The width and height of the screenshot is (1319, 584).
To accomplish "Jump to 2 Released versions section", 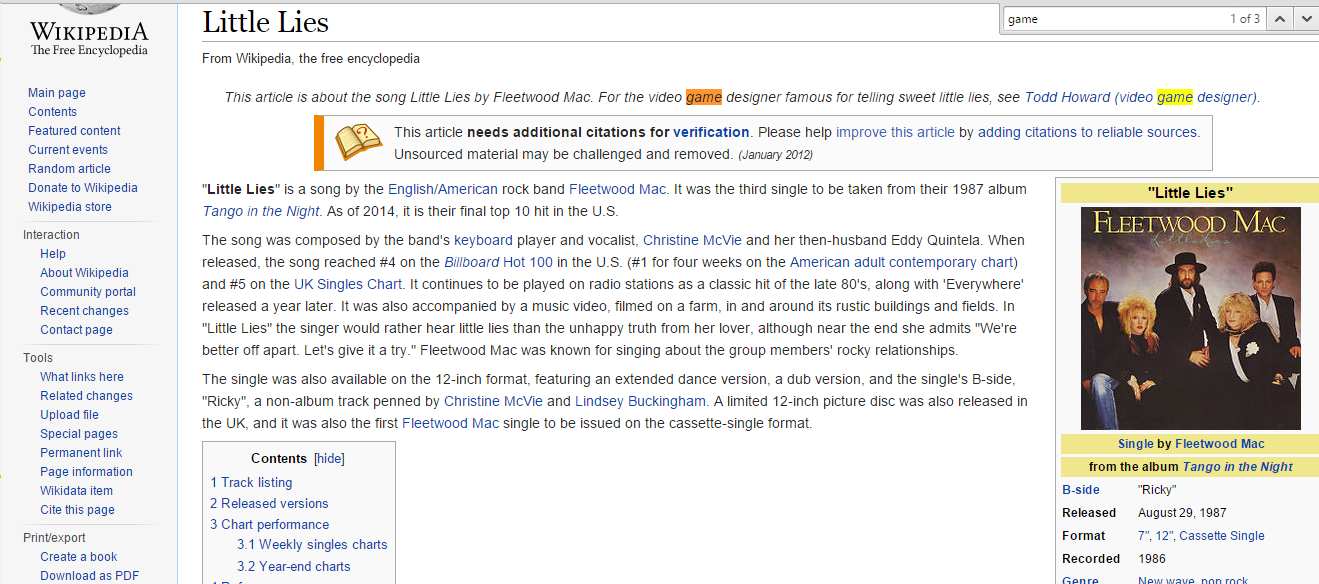I will (x=269, y=503).
